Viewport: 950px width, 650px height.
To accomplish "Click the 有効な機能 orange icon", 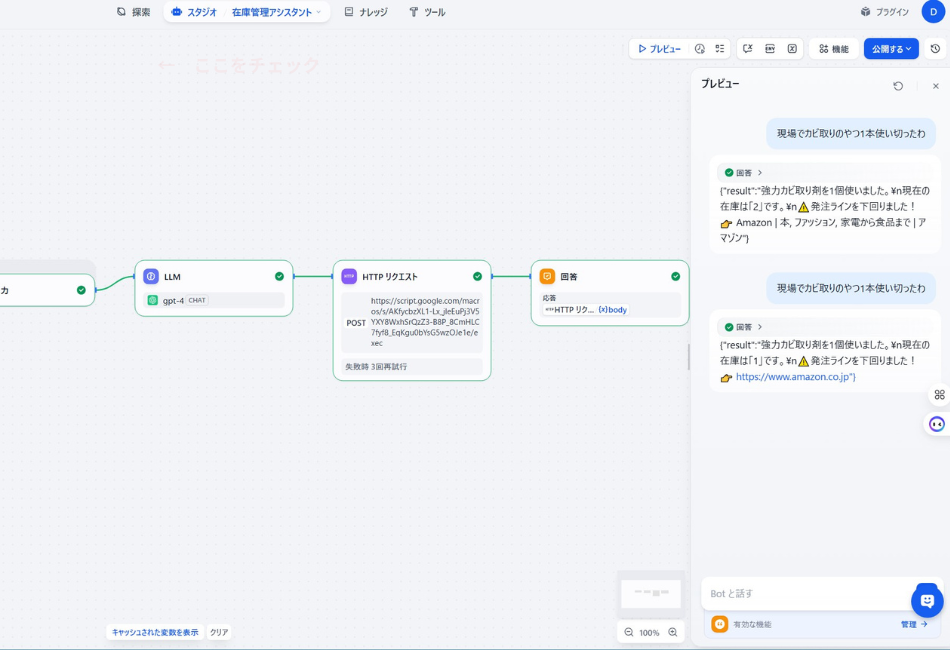I will tap(719, 623).
